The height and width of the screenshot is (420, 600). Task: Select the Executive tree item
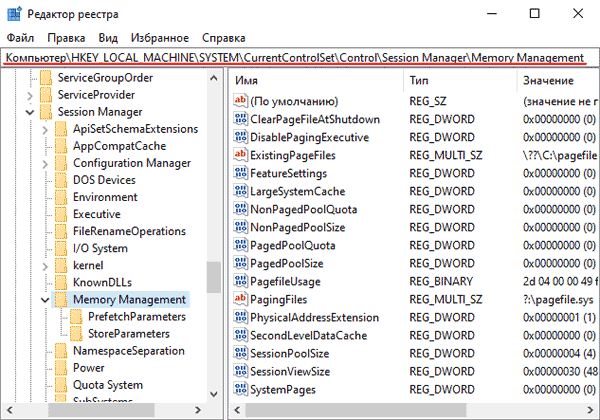click(97, 214)
